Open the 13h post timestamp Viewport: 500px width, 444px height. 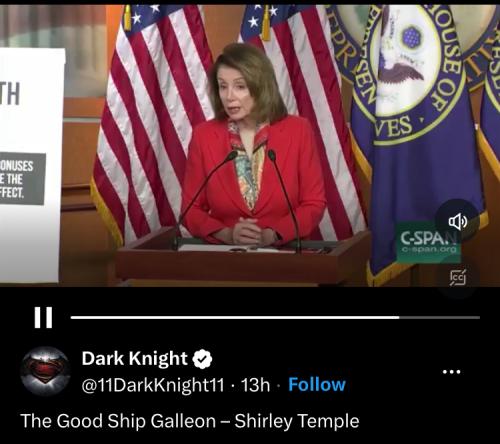(255, 385)
